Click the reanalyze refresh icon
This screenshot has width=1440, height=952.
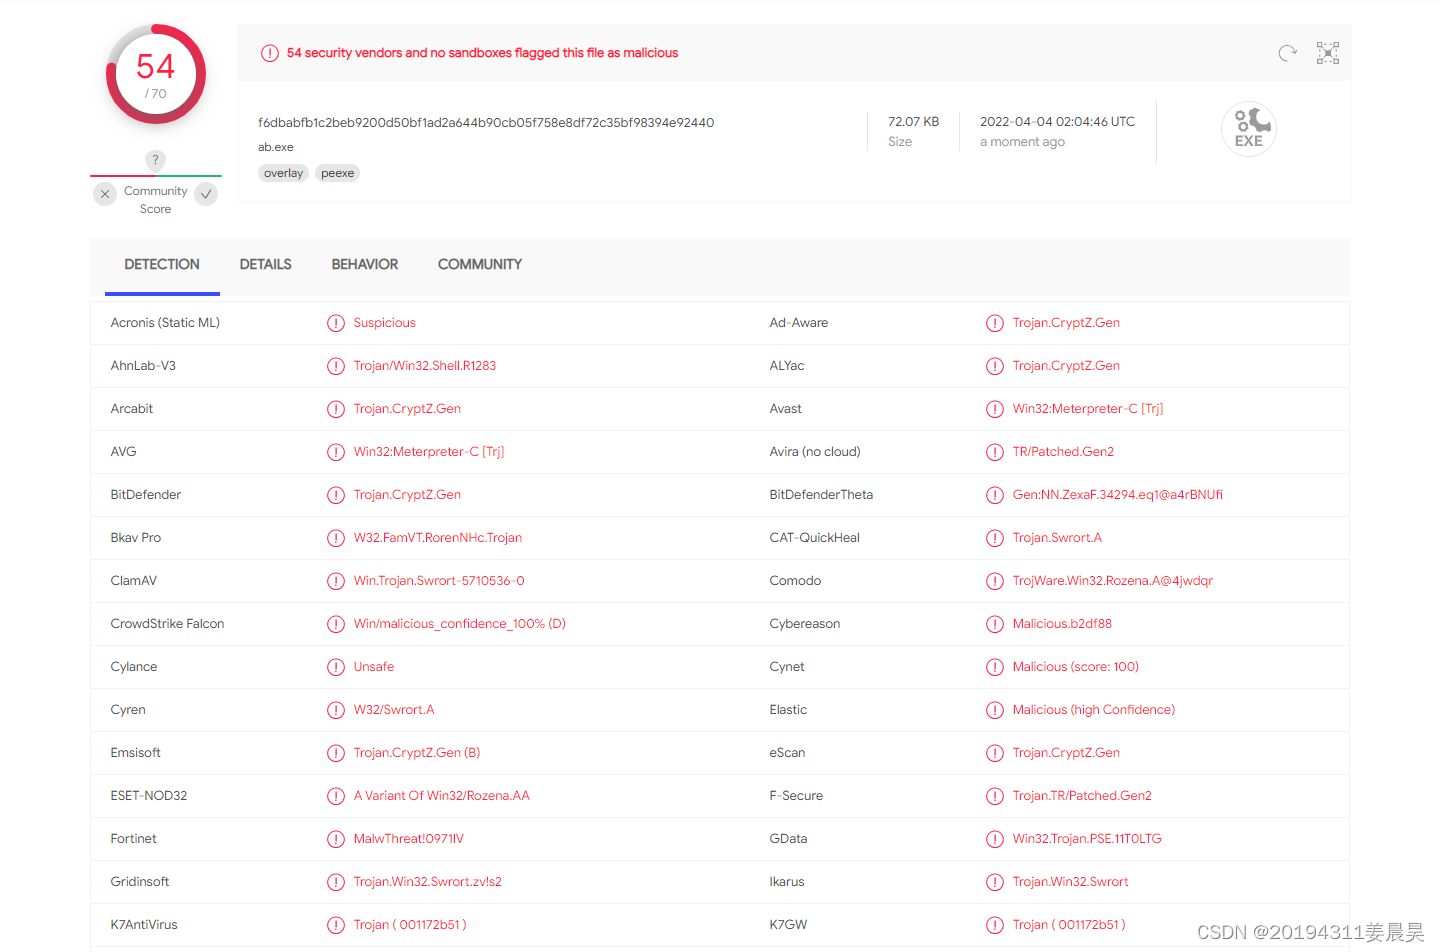pyautogui.click(x=1287, y=53)
